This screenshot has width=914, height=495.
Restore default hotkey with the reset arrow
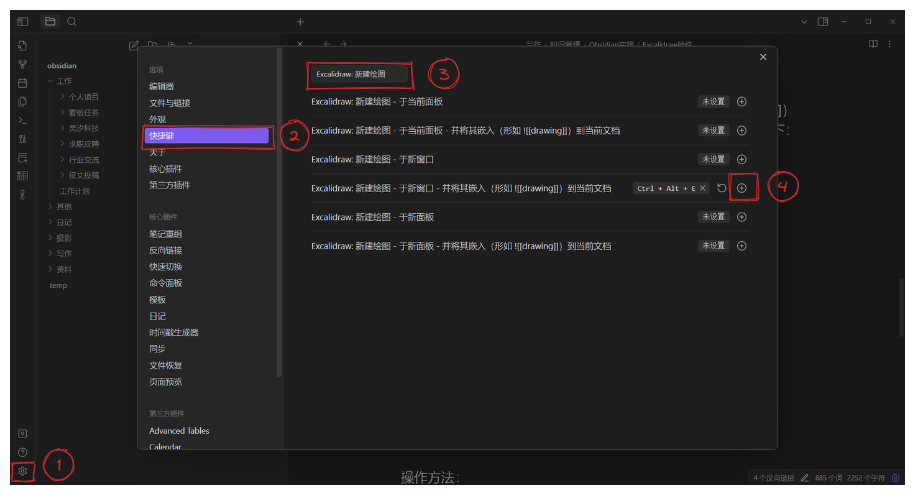click(722, 188)
